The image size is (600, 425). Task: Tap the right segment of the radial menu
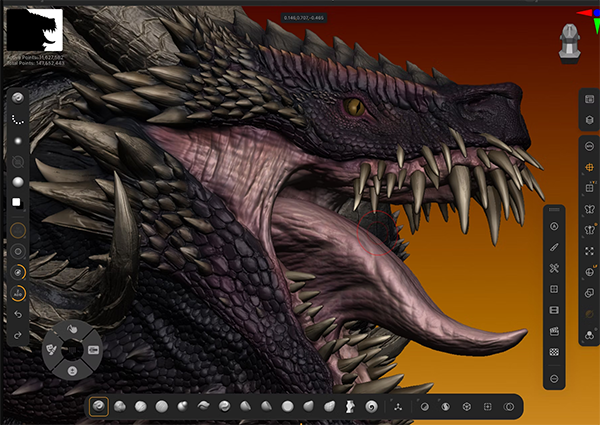[x=94, y=350]
